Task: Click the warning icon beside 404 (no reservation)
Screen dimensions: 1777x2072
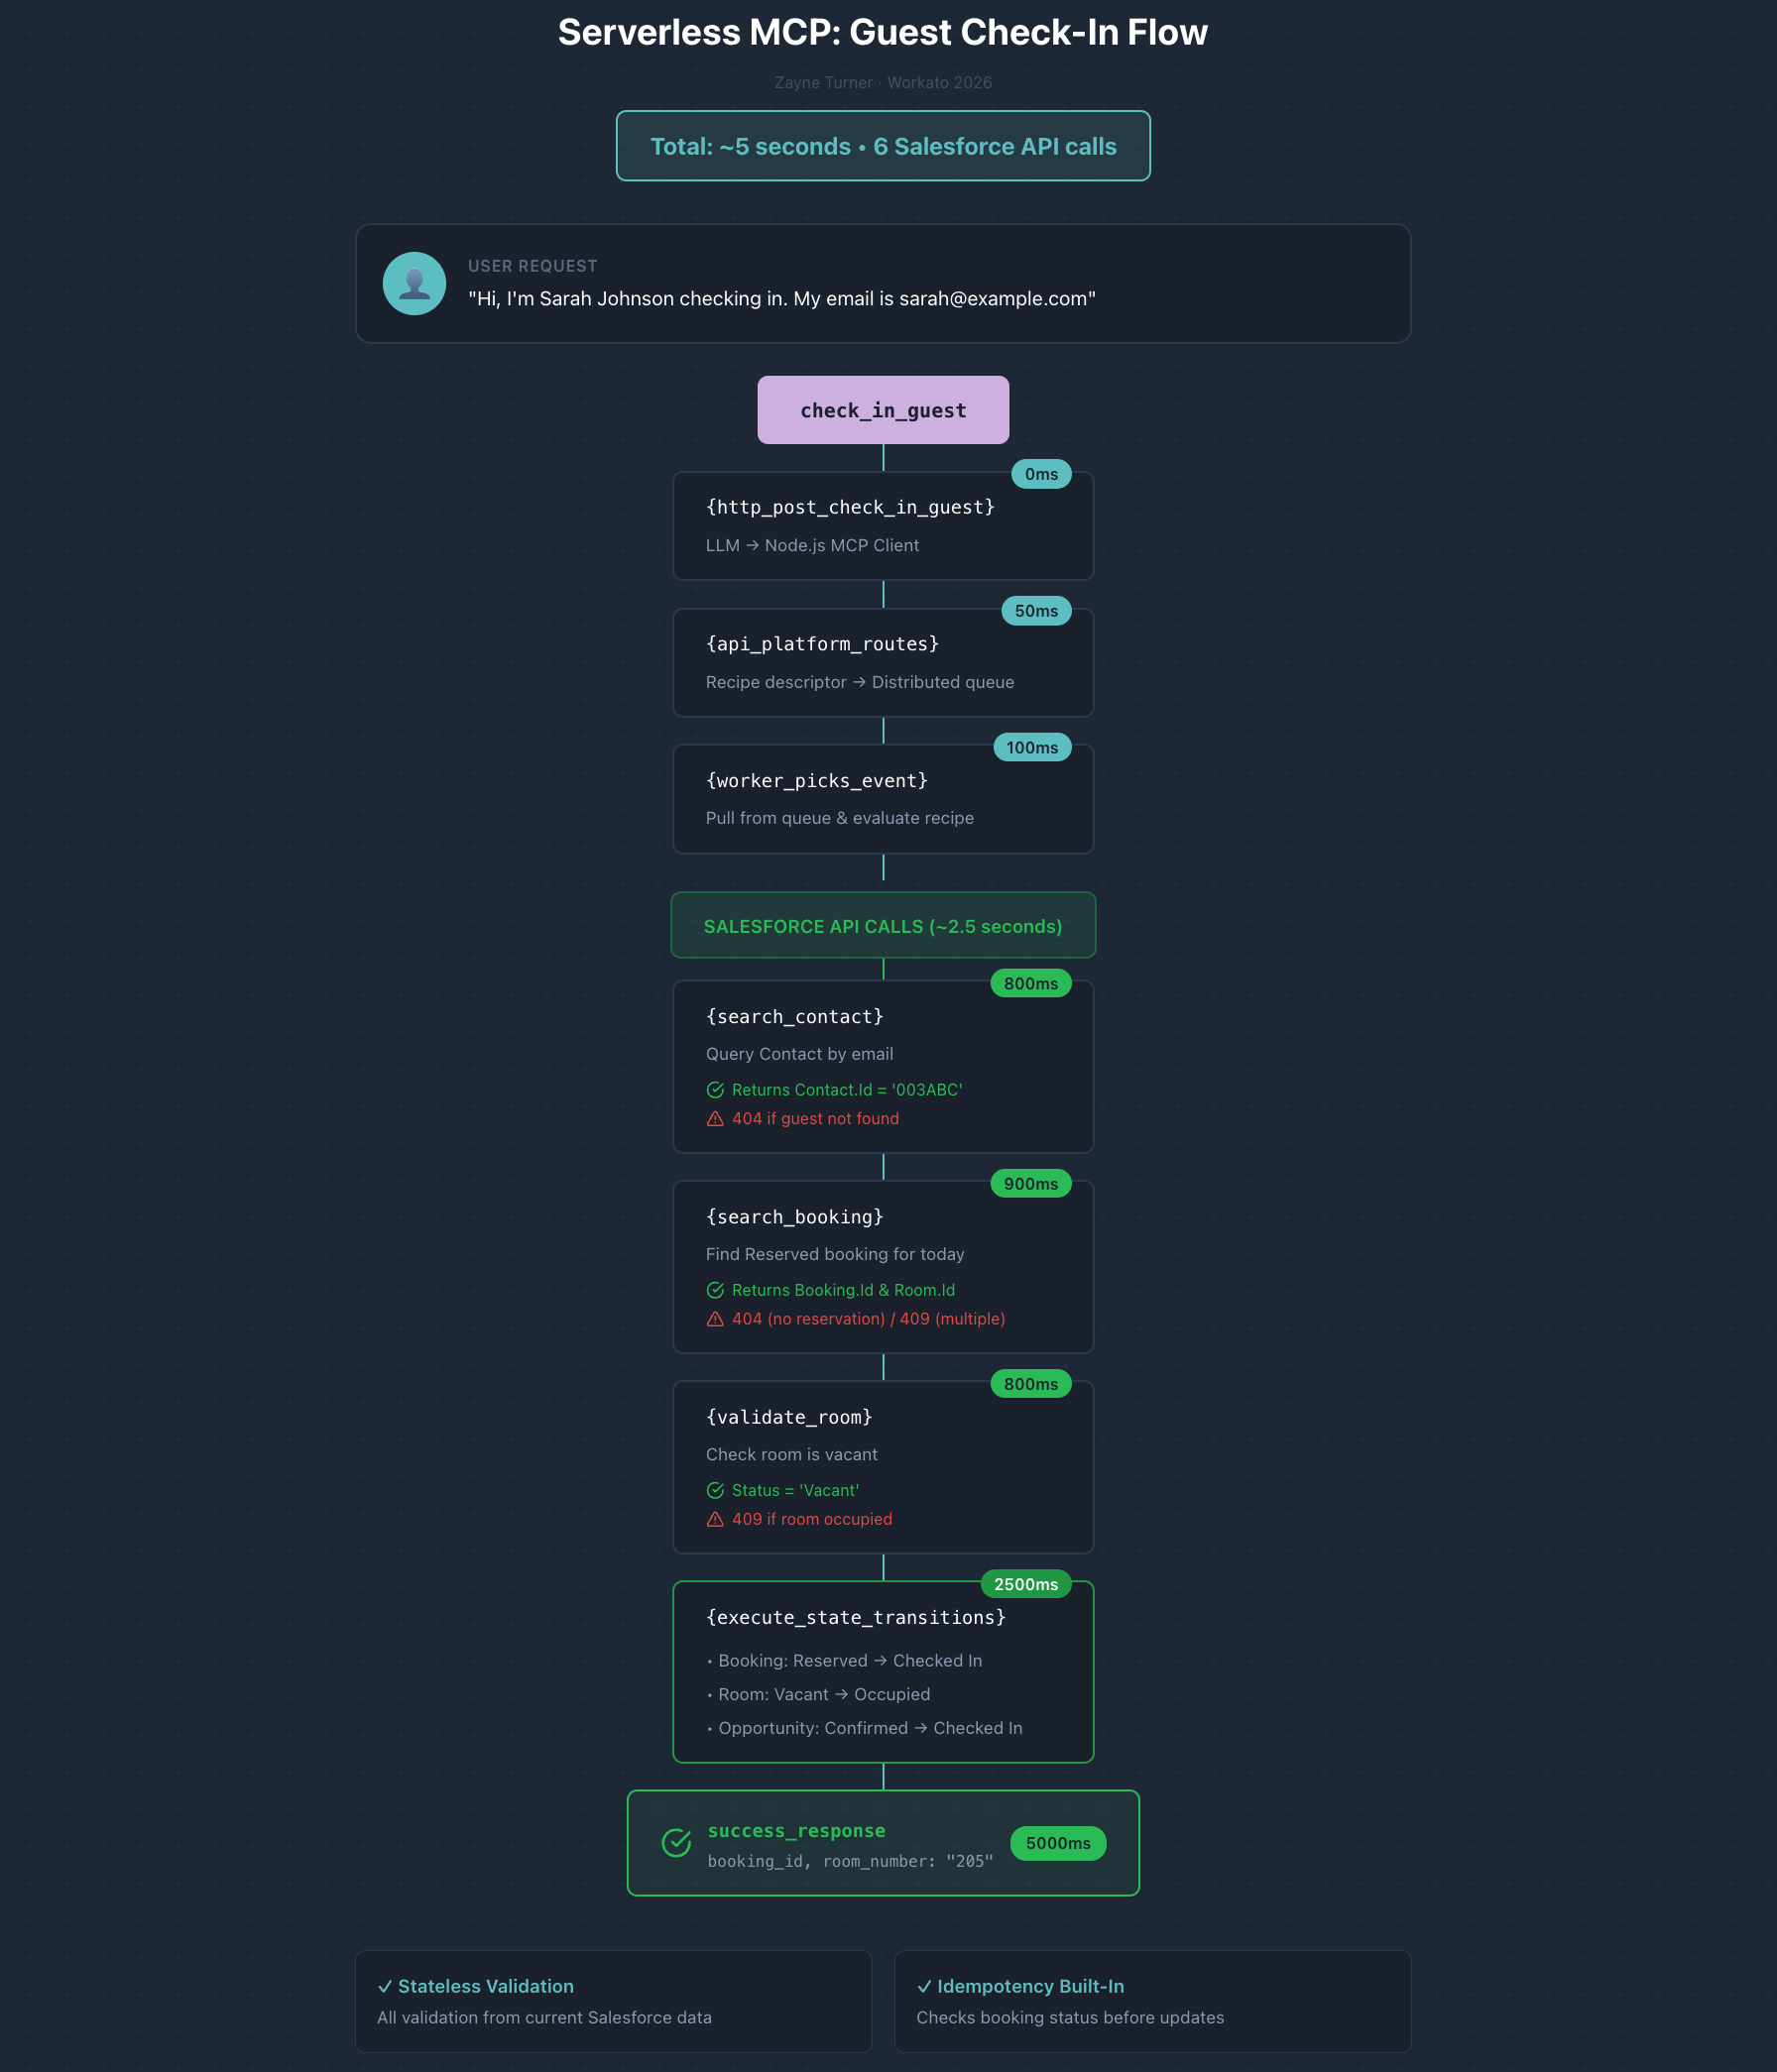Action: point(715,1319)
